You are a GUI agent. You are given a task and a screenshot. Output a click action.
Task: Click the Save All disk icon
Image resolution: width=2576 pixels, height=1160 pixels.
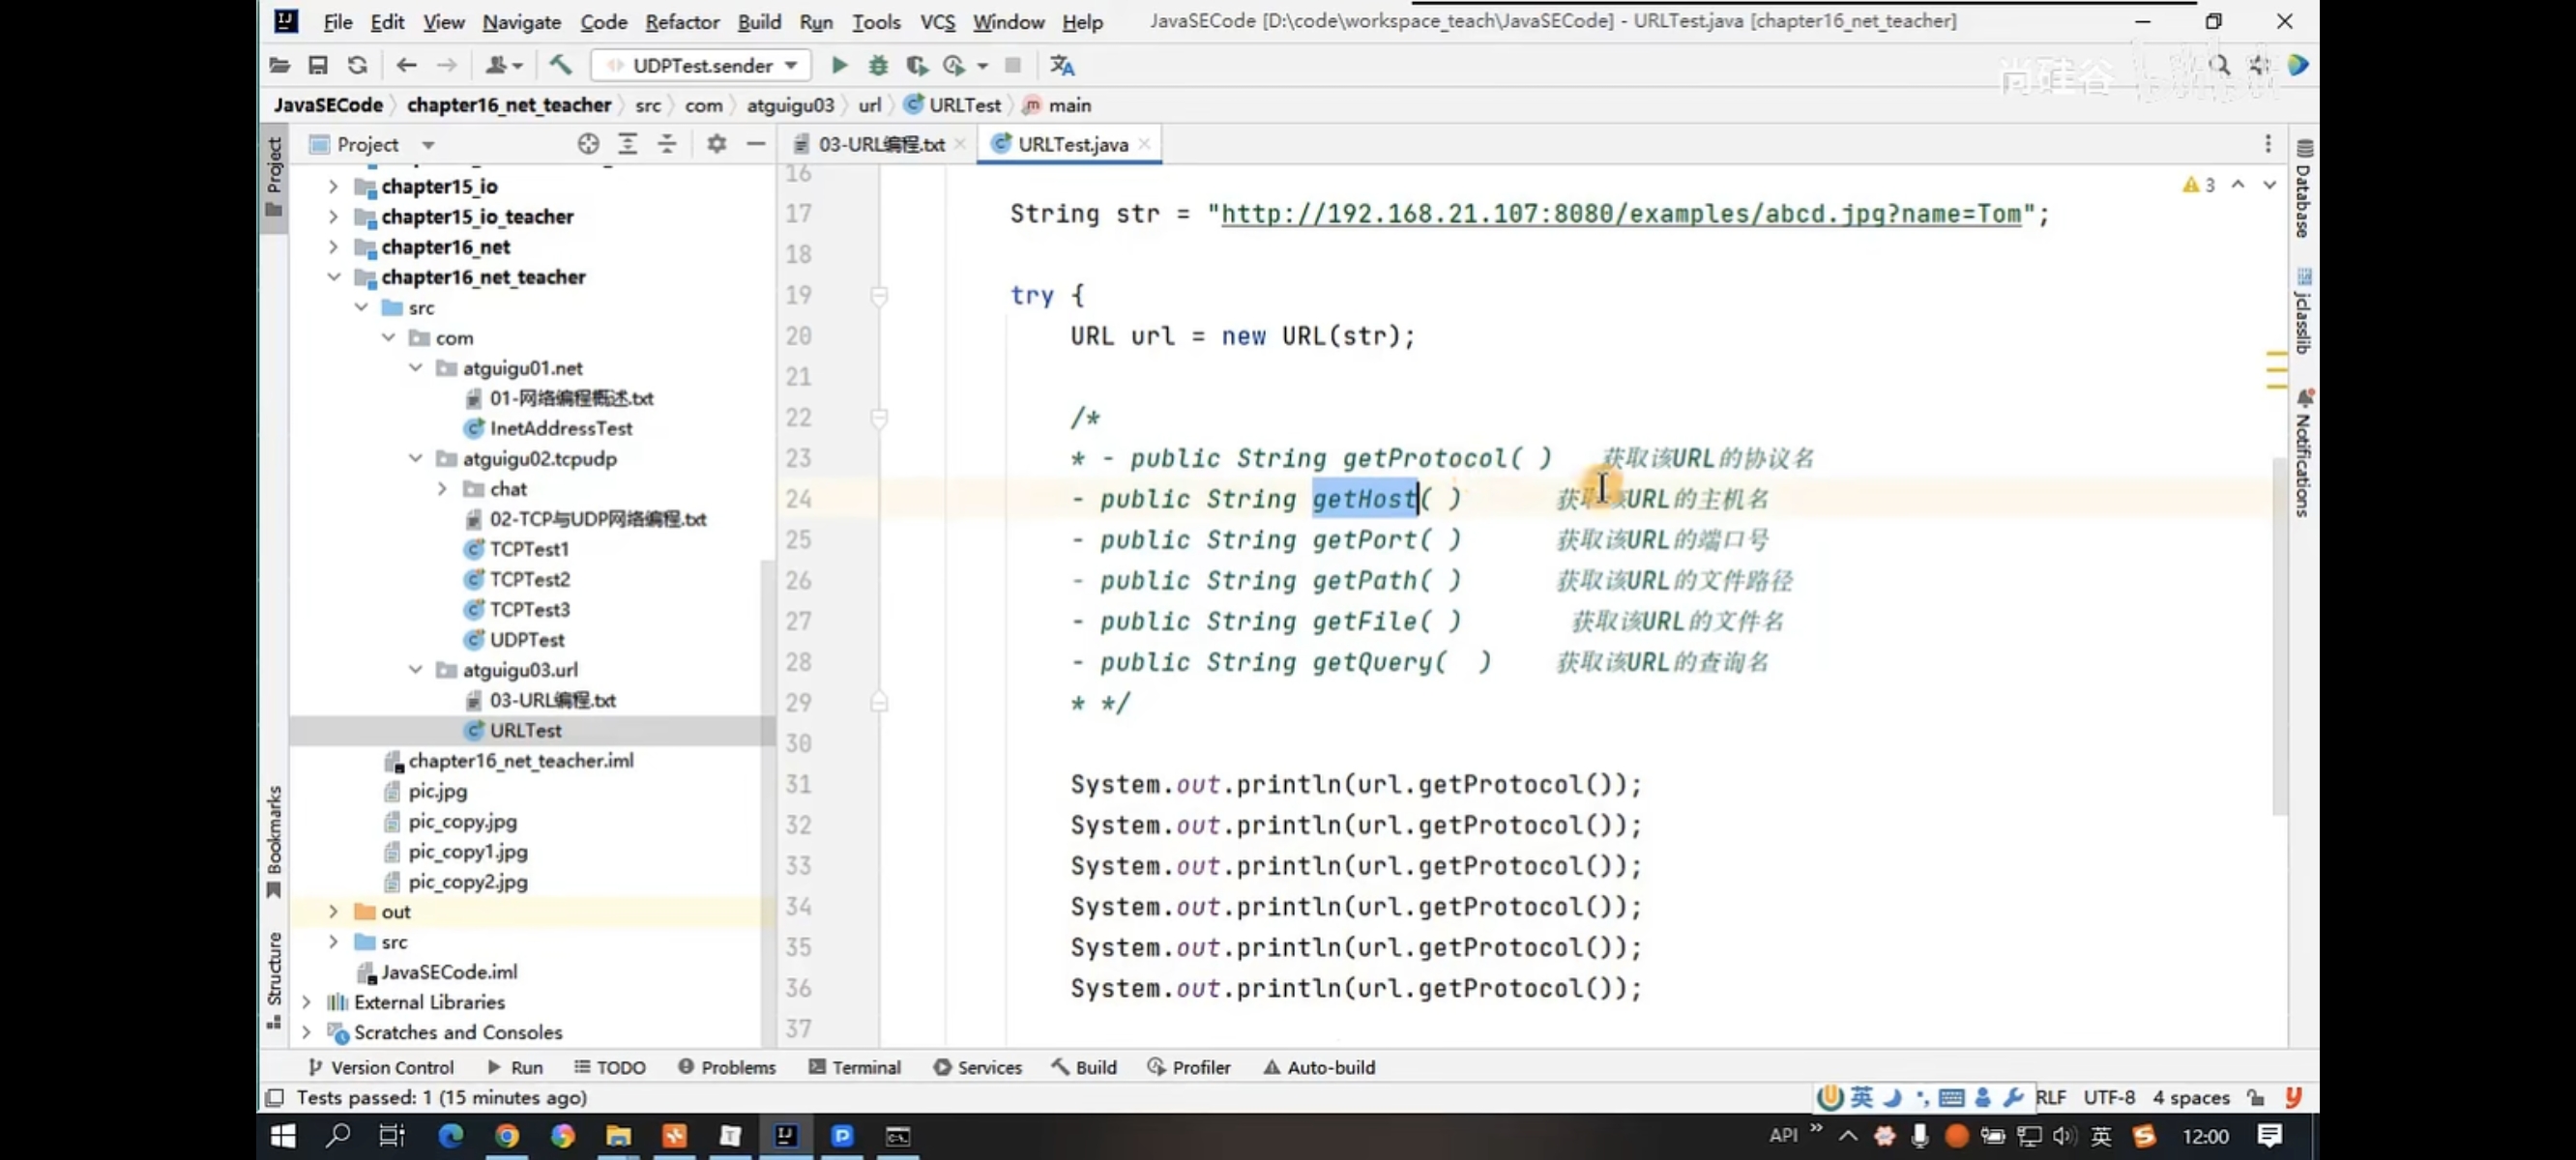coord(318,65)
